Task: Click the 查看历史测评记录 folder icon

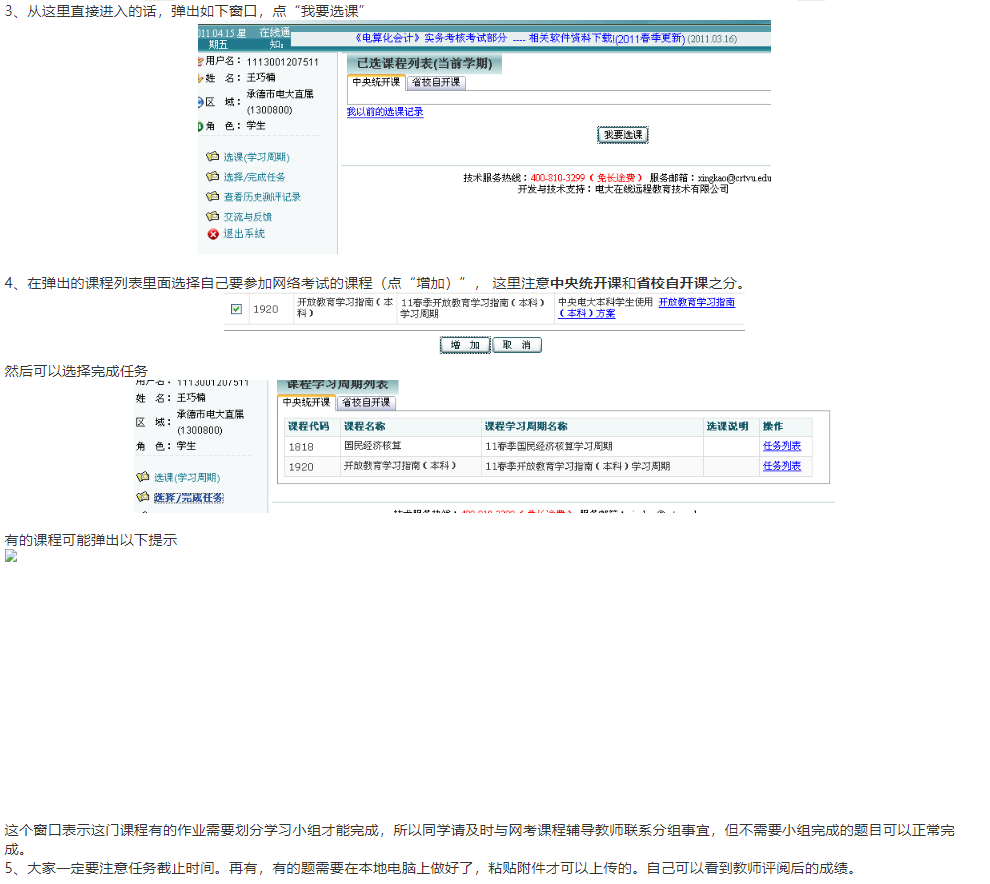Action: coord(212,195)
